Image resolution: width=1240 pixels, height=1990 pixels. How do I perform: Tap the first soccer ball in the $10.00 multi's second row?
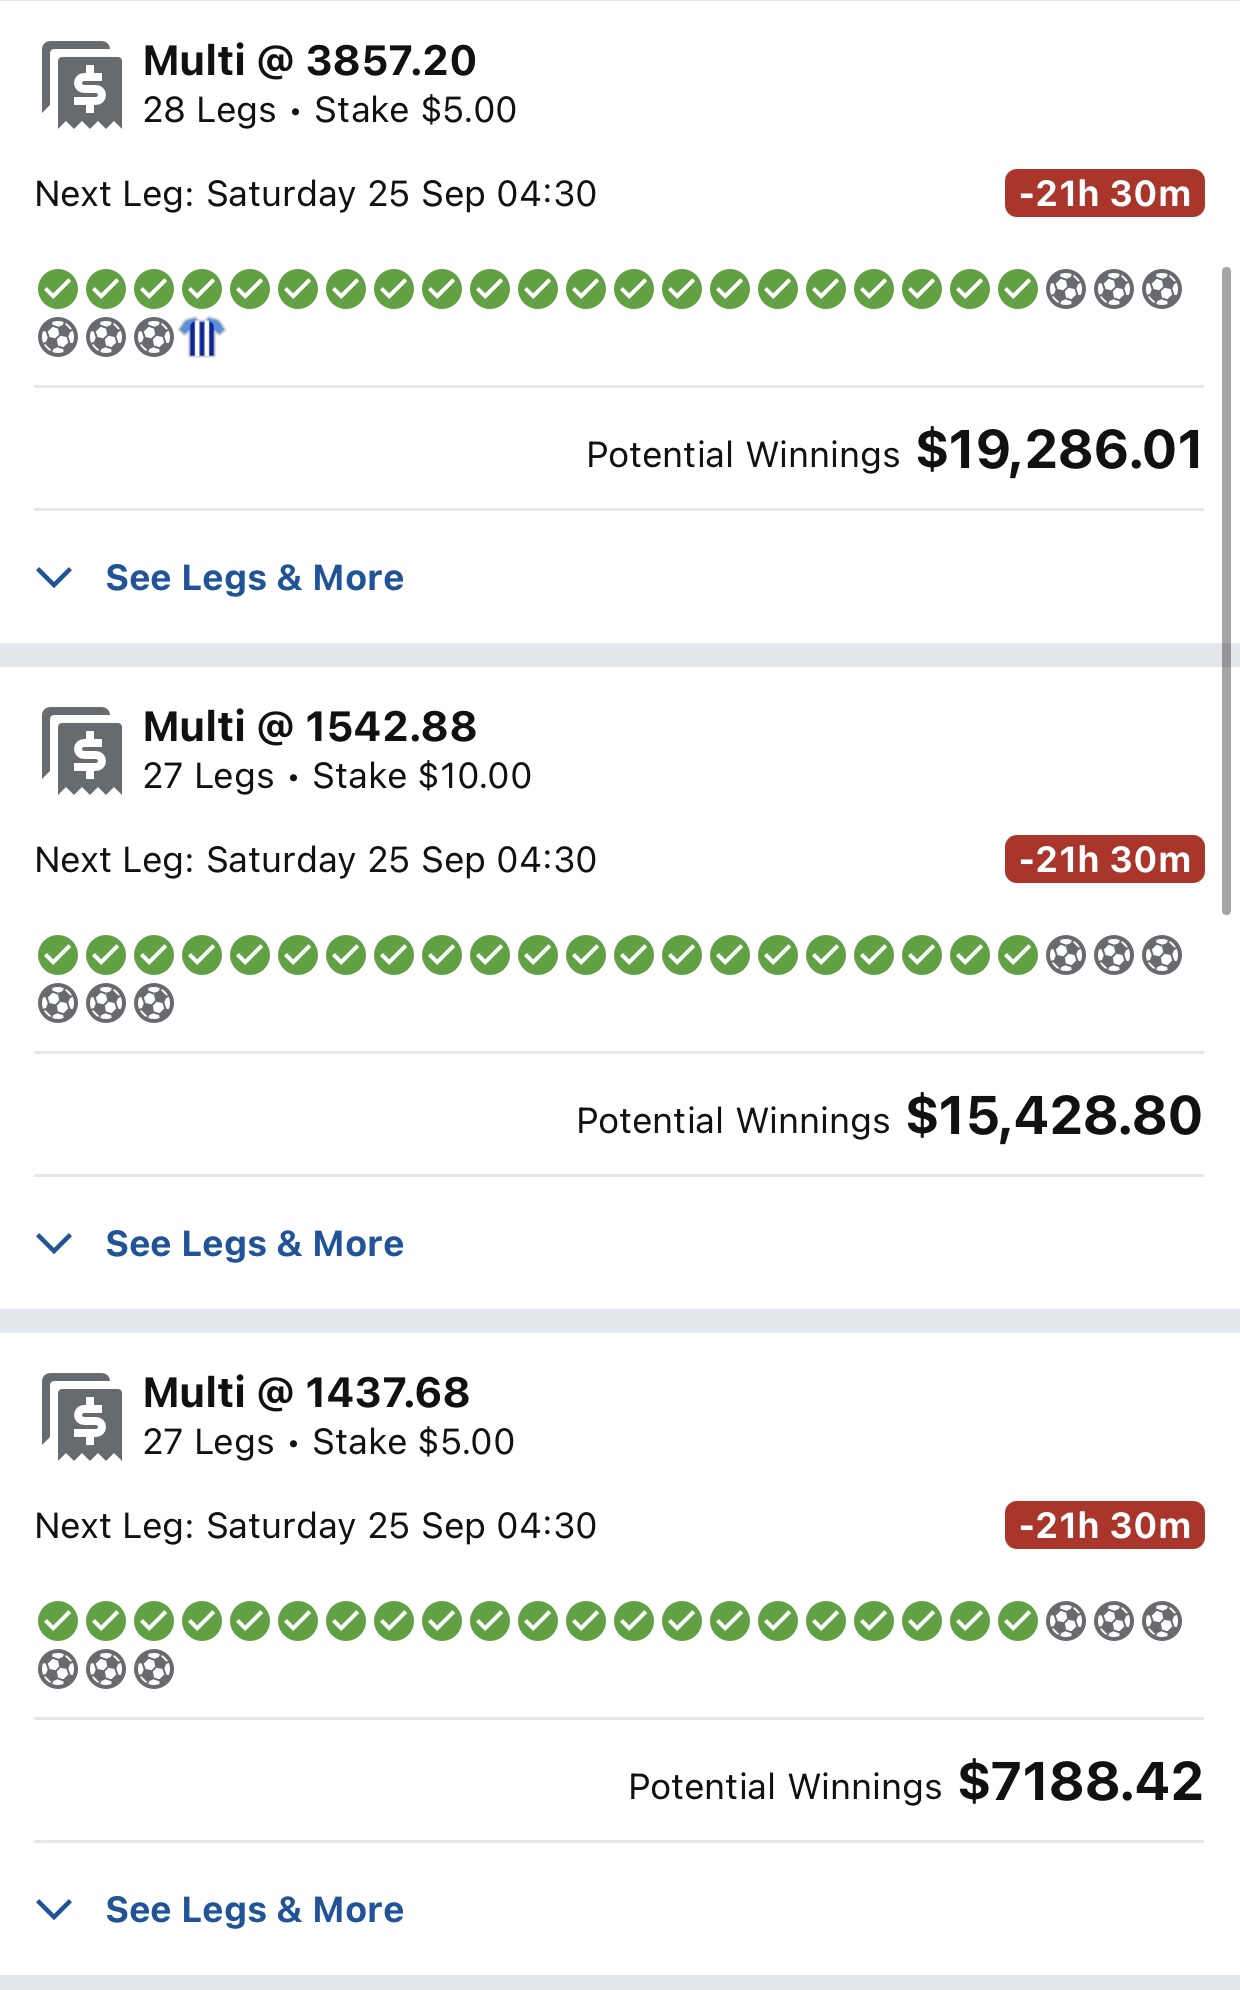coord(58,1003)
